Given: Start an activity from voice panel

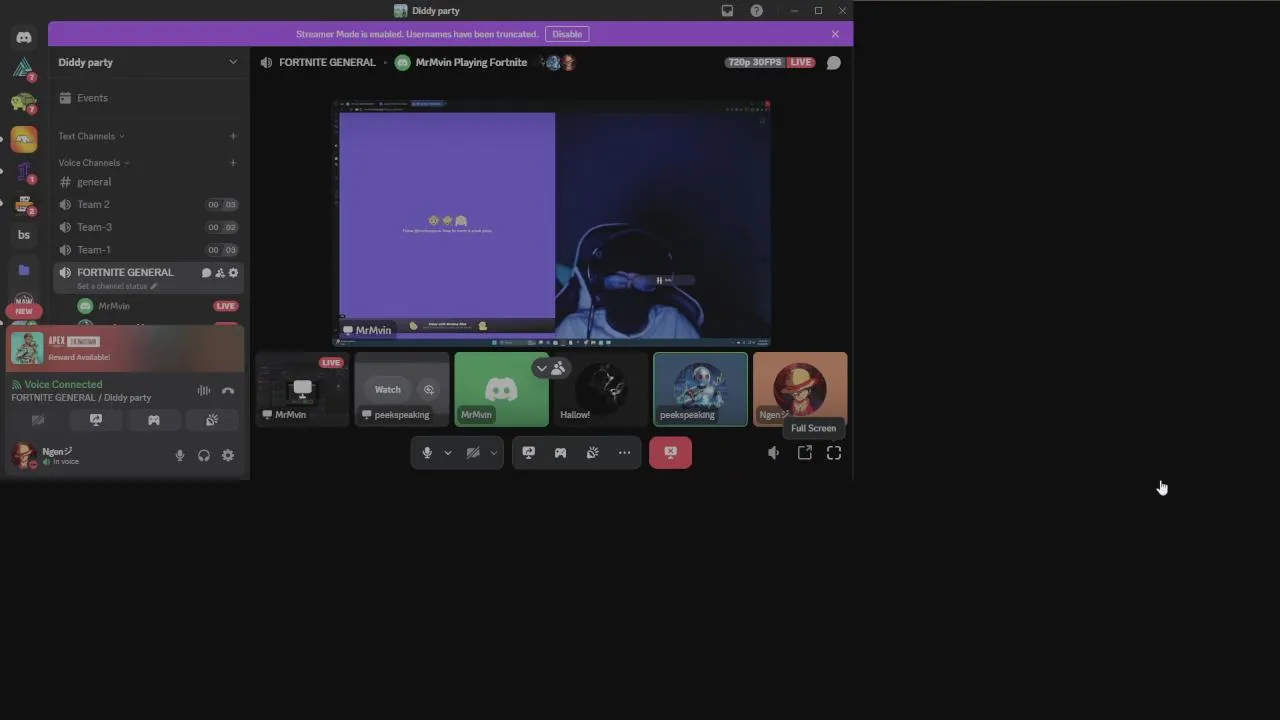Looking at the screenshot, I should [x=154, y=421].
